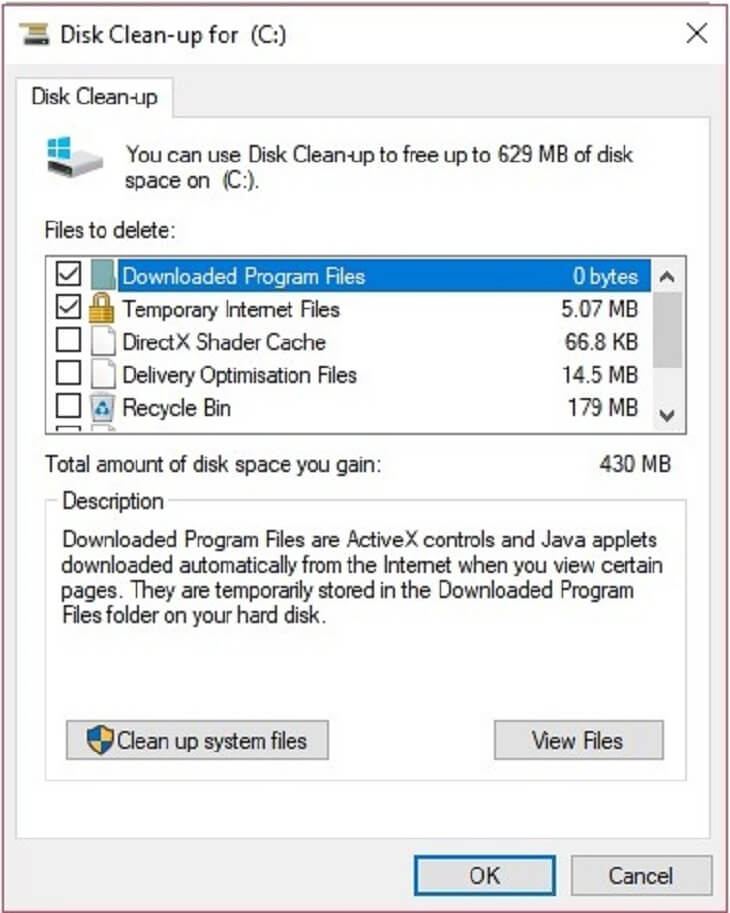Click the DirectX Shader Cache file icon
The height and width of the screenshot is (913, 730).
coord(102,342)
